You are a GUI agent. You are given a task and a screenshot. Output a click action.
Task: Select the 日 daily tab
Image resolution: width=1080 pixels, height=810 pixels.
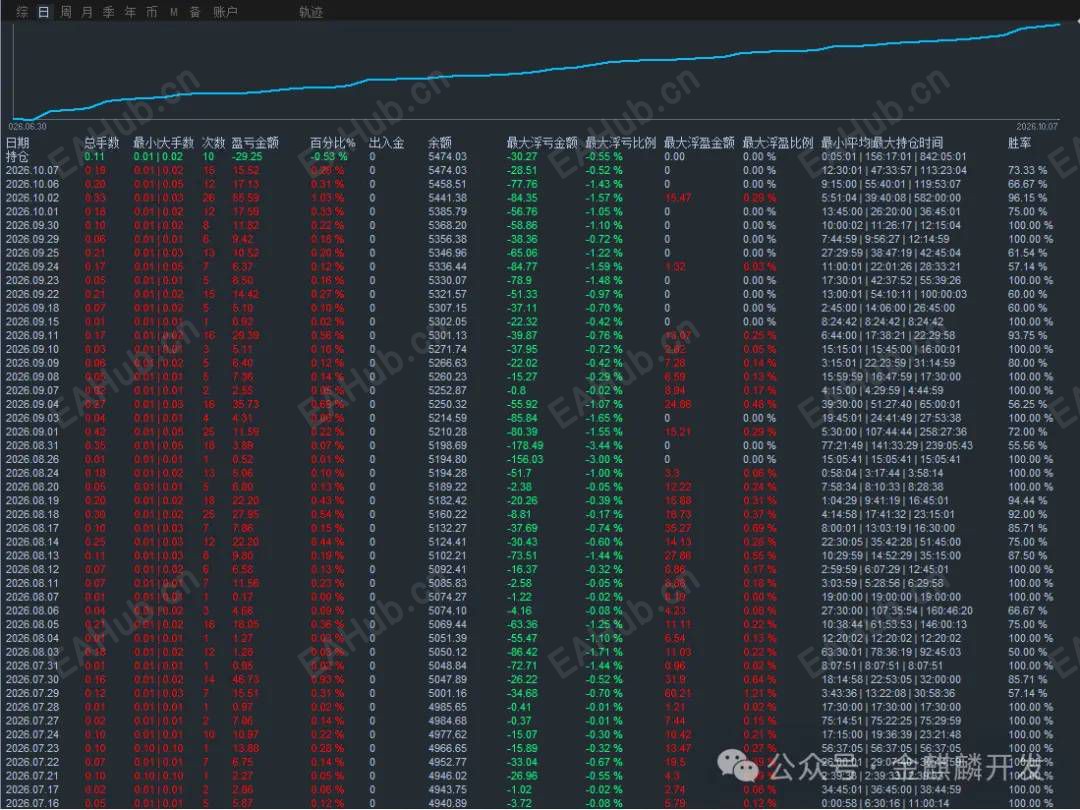43,12
